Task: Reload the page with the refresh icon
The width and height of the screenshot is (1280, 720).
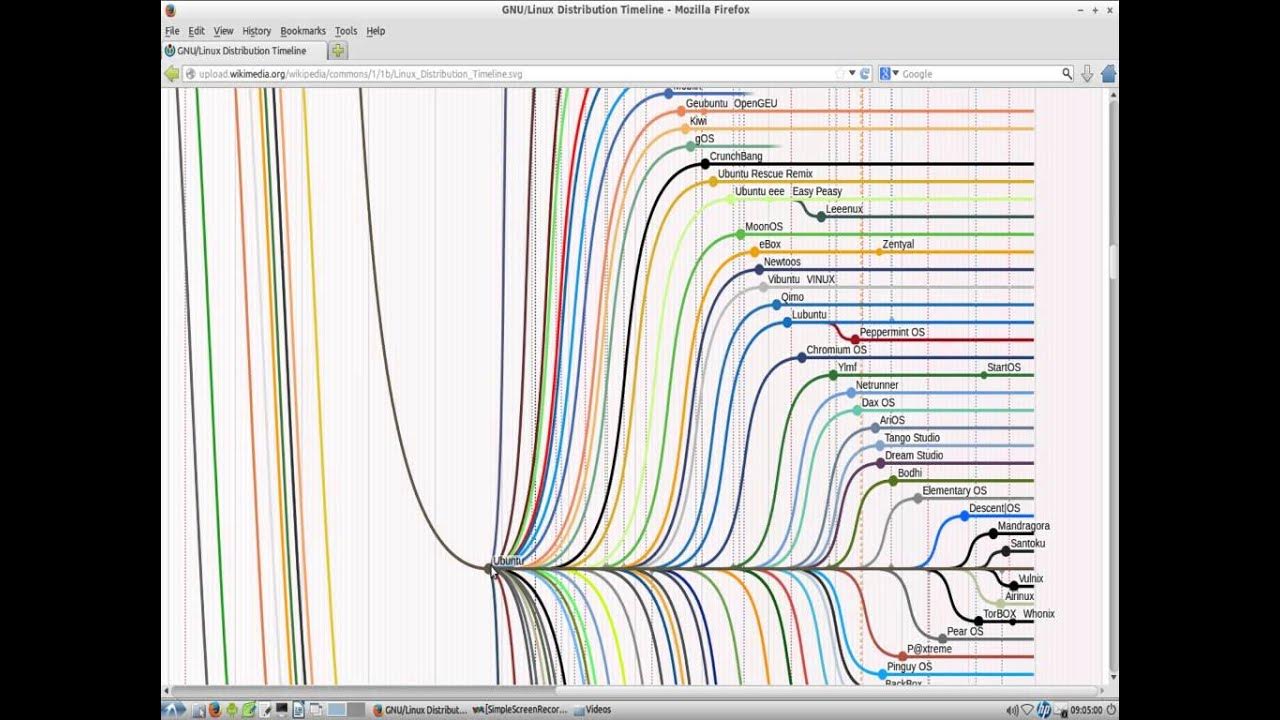Action: point(865,74)
